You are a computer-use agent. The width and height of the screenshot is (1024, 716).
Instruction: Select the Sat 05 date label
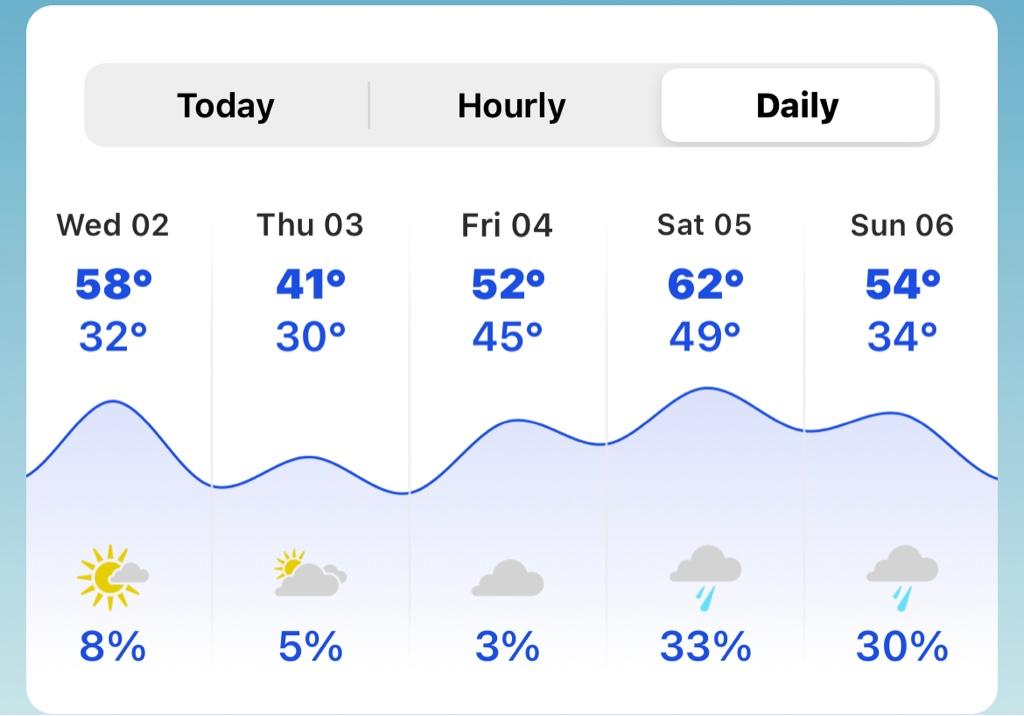705,225
